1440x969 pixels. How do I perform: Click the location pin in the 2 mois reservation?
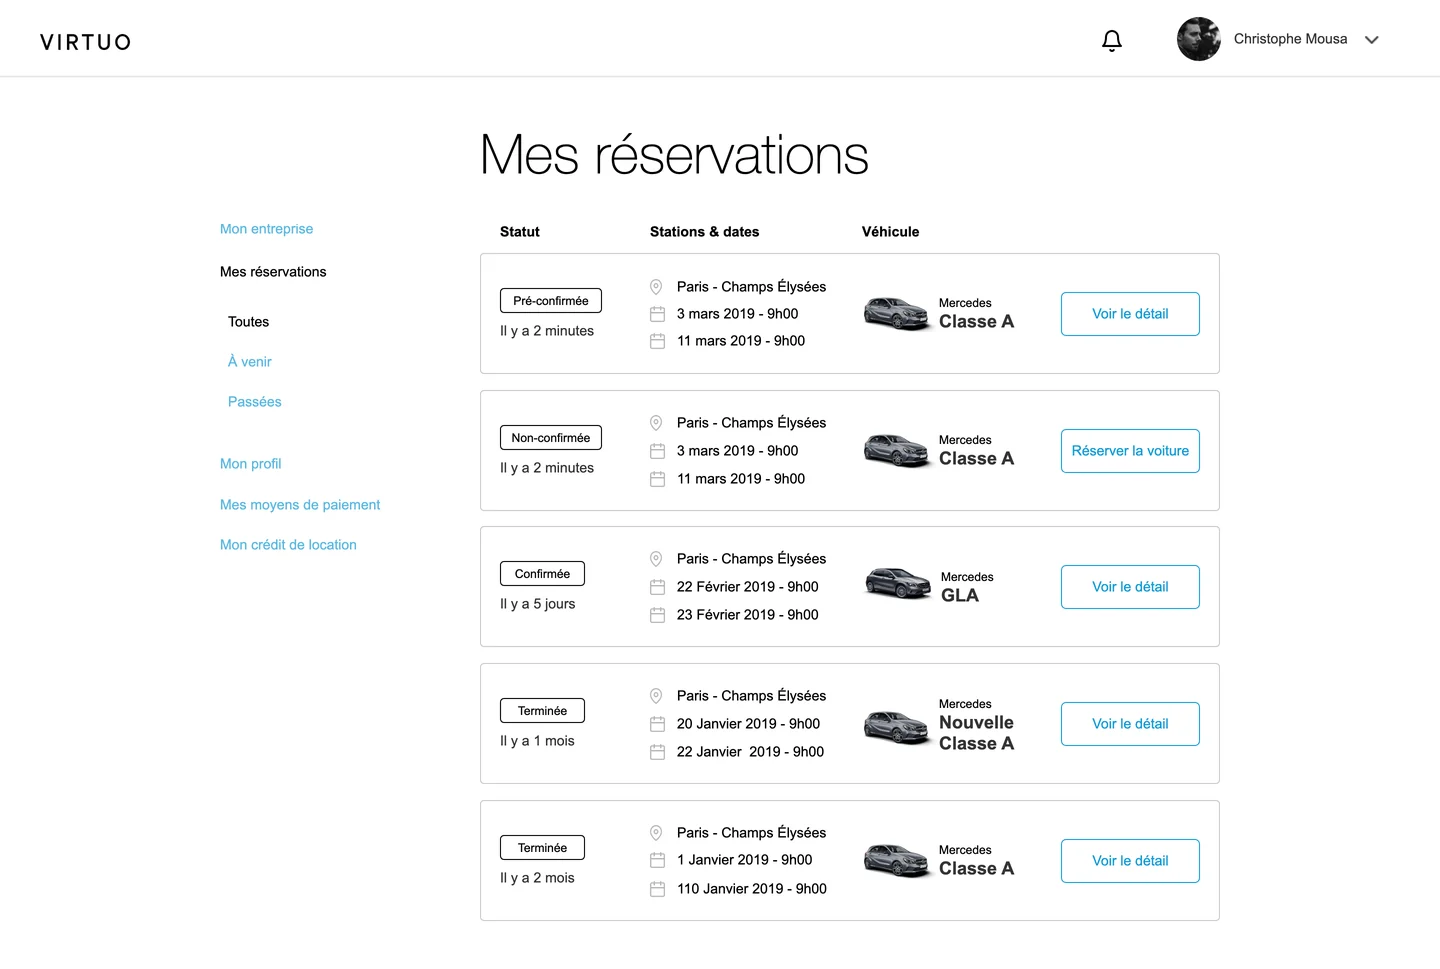pyautogui.click(x=657, y=833)
